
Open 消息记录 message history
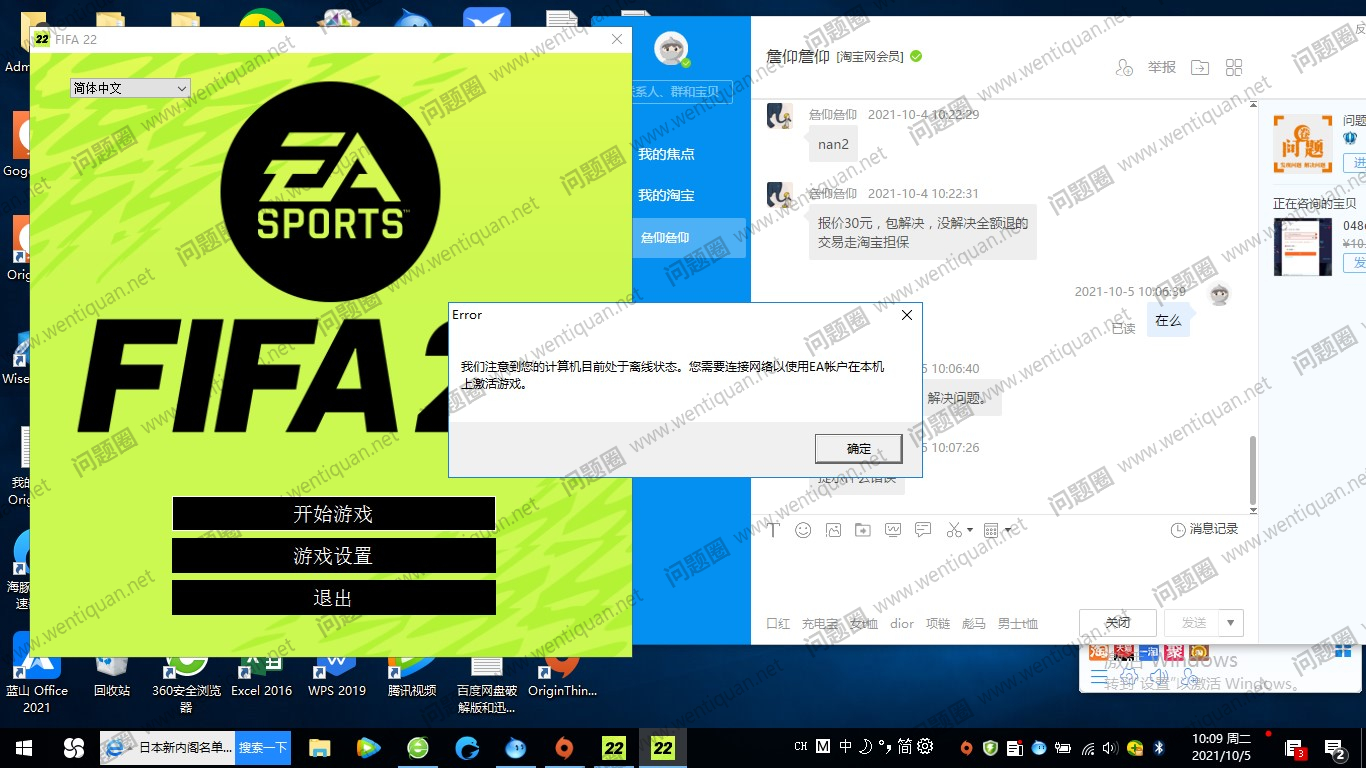coord(1204,529)
